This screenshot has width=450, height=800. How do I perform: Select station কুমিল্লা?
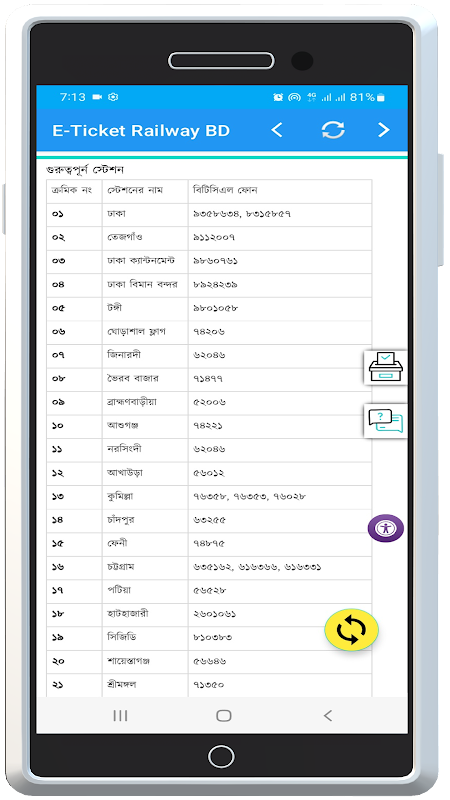120,496
